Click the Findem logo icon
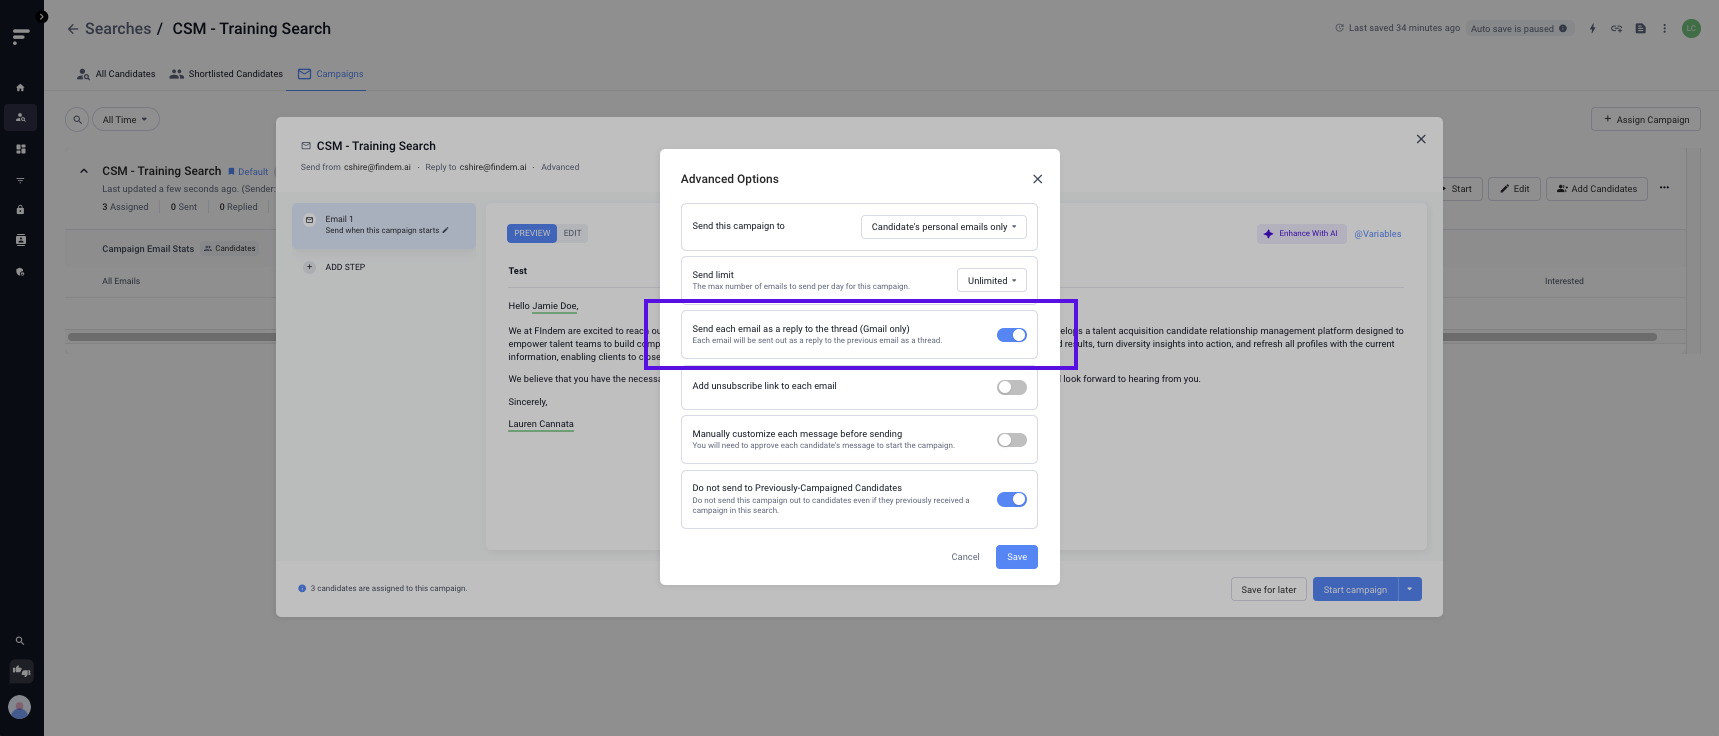Viewport: 1719px width, 736px height. [21, 37]
